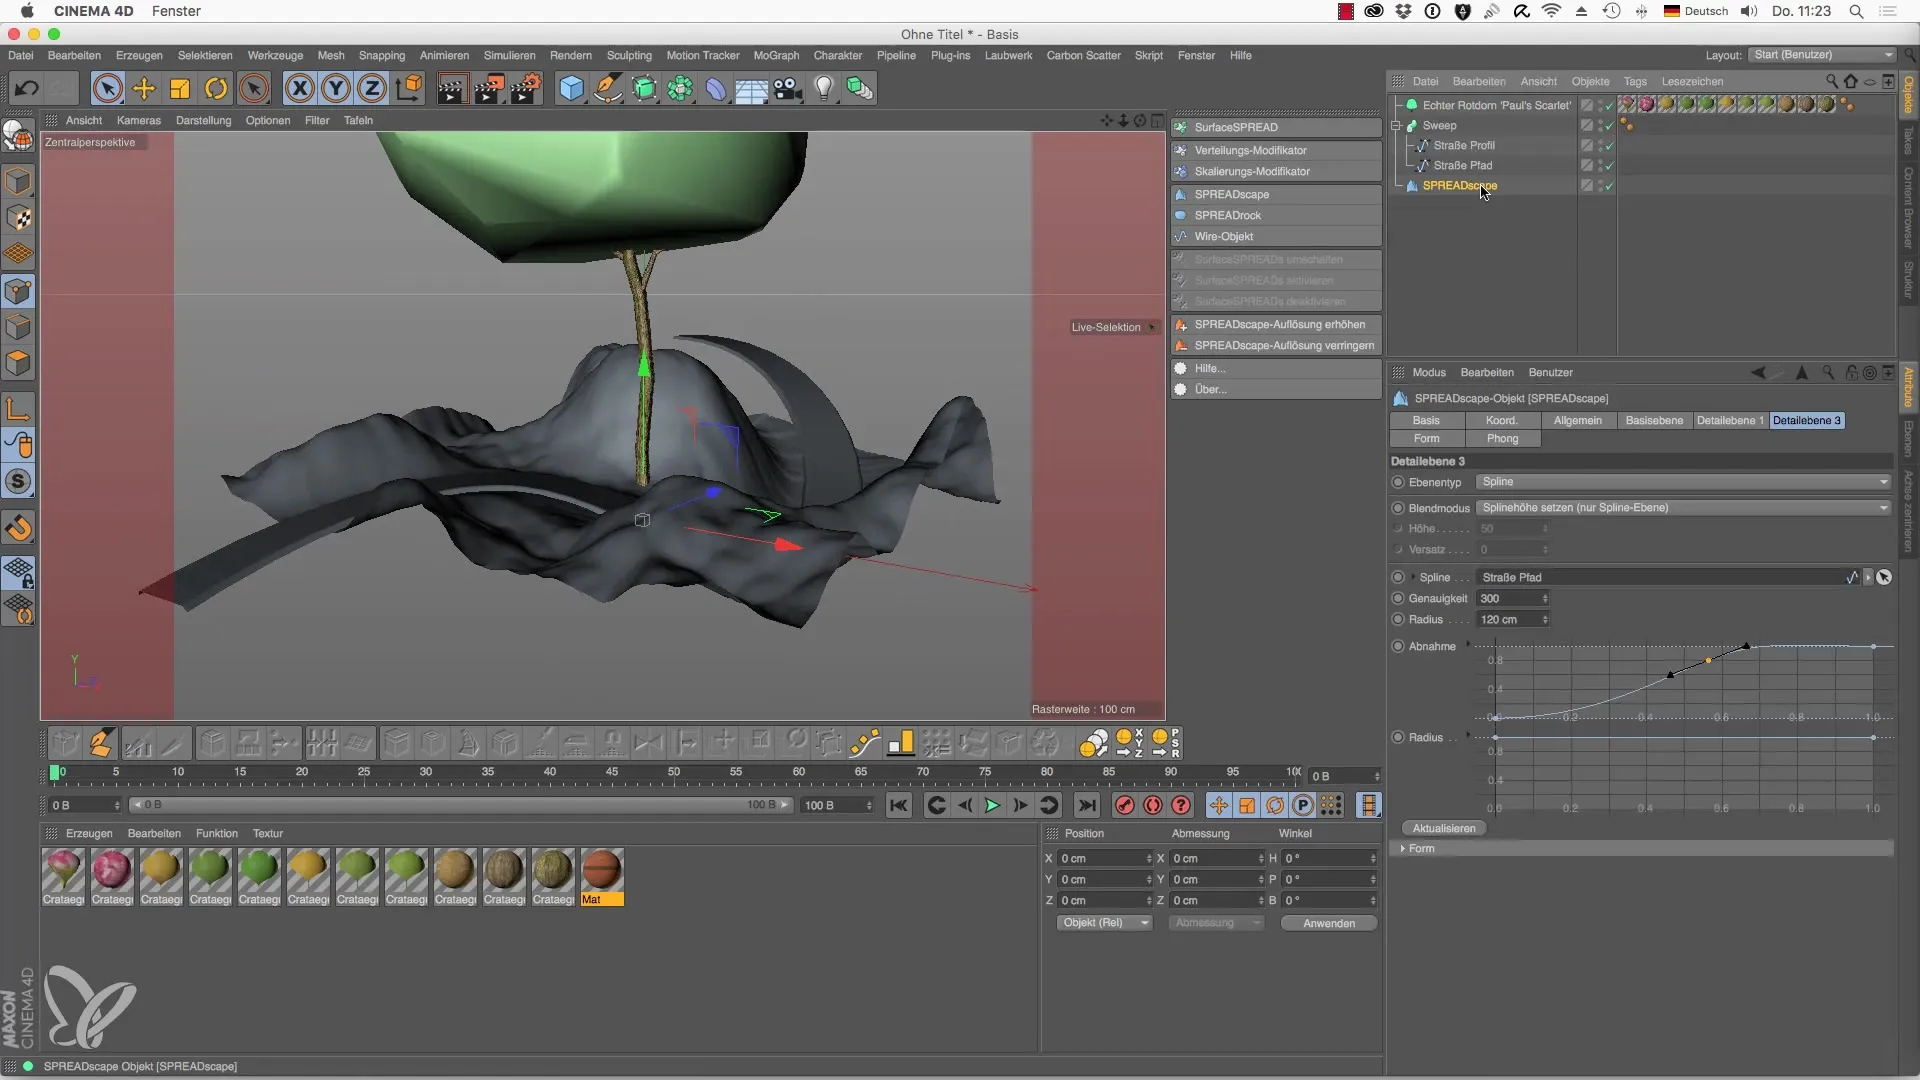Switch to Texture mode in left palette
Screen dimensions: 1920x1080
19,218
